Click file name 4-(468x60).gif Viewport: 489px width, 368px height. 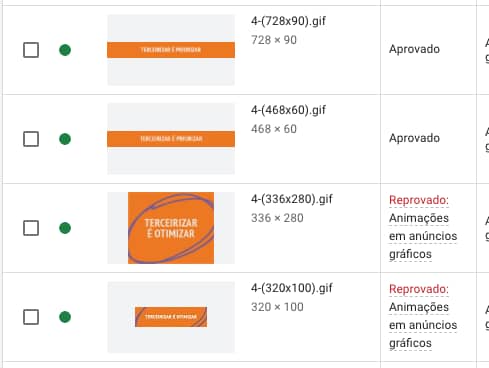tap(288, 110)
